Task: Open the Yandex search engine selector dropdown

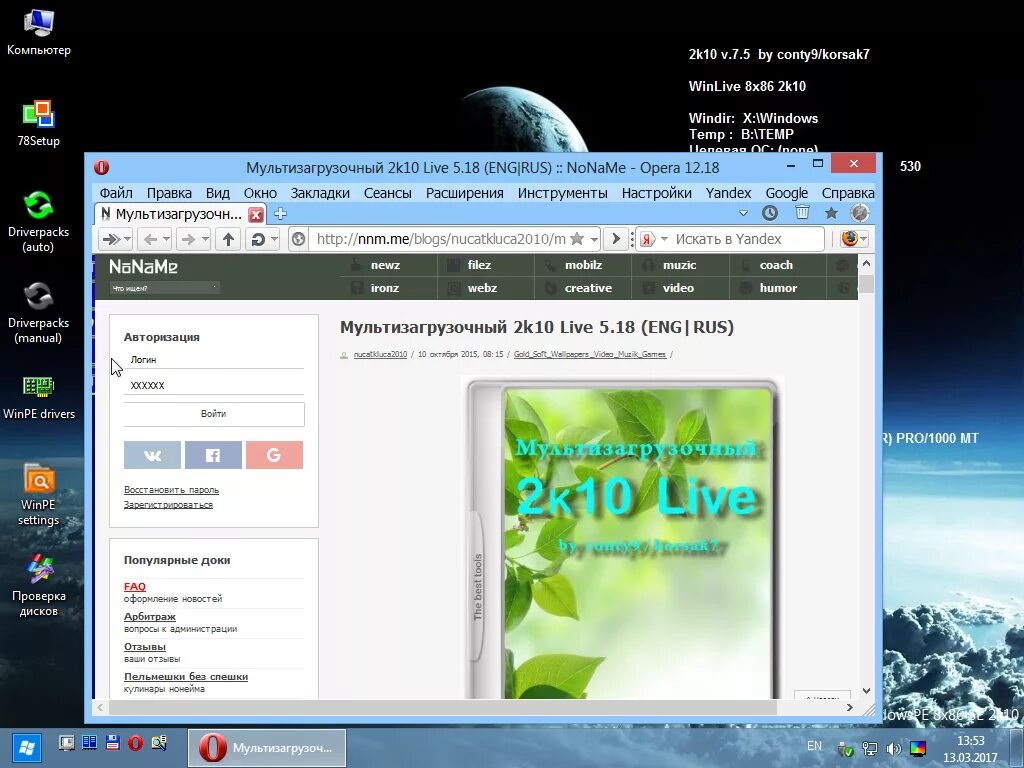Action: pyautogui.click(x=660, y=239)
